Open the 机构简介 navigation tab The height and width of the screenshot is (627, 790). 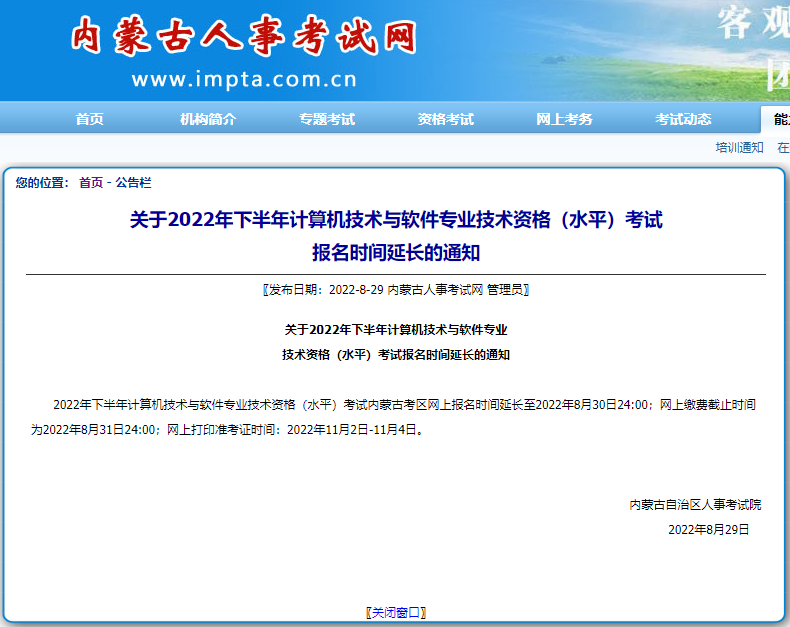click(x=208, y=119)
